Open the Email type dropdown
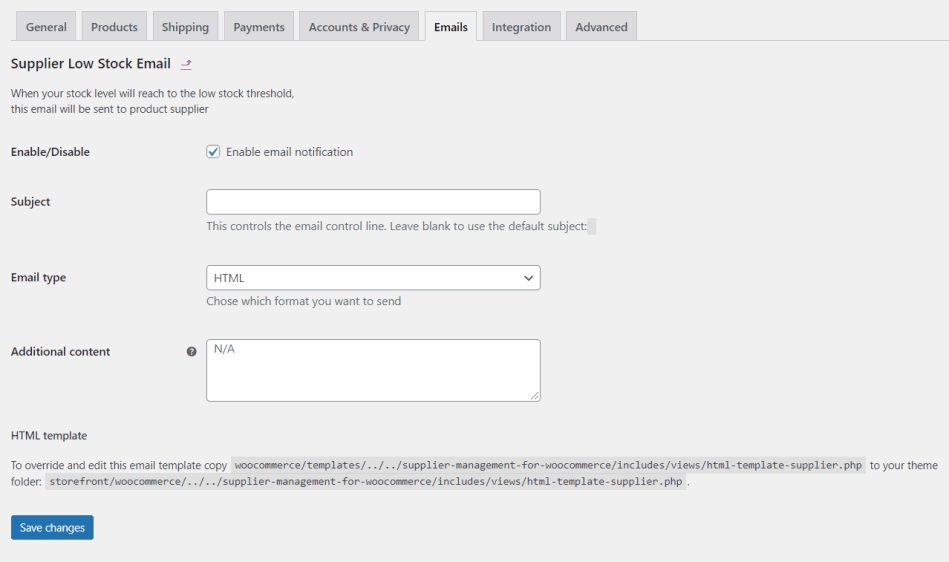The height and width of the screenshot is (562, 949). pyautogui.click(x=373, y=278)
